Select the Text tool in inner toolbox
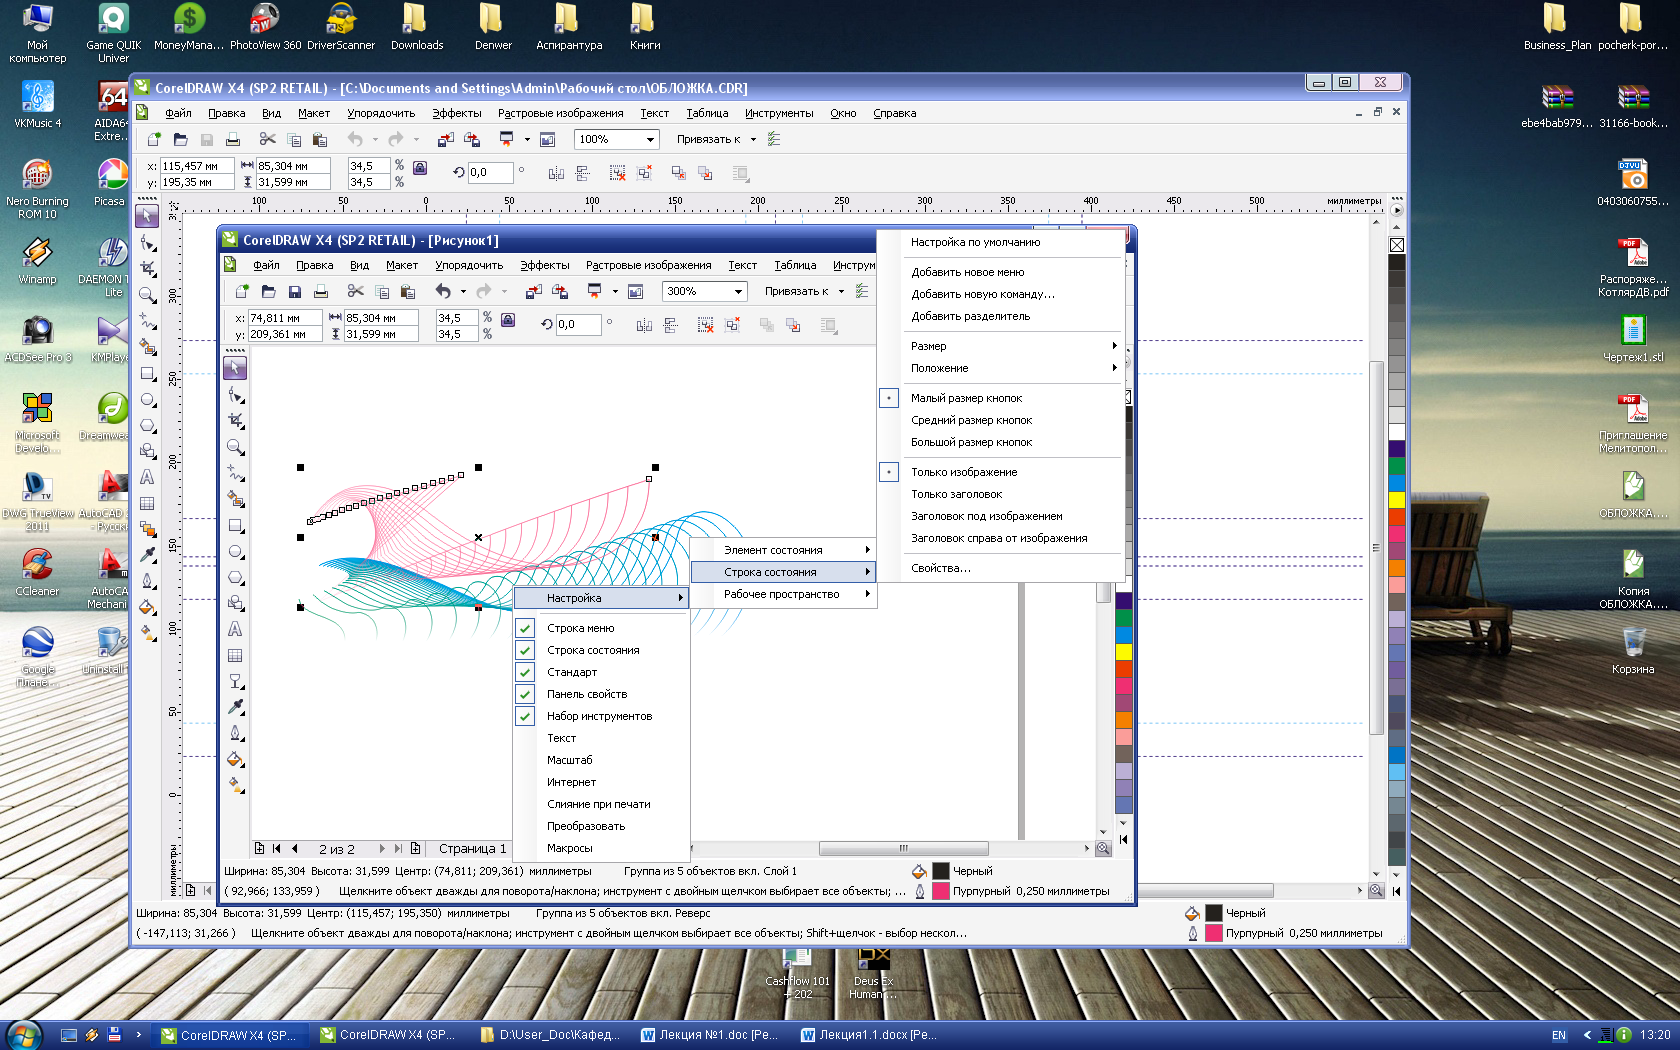Viewport: 1680px width, 1050px height. pos(235,629)
